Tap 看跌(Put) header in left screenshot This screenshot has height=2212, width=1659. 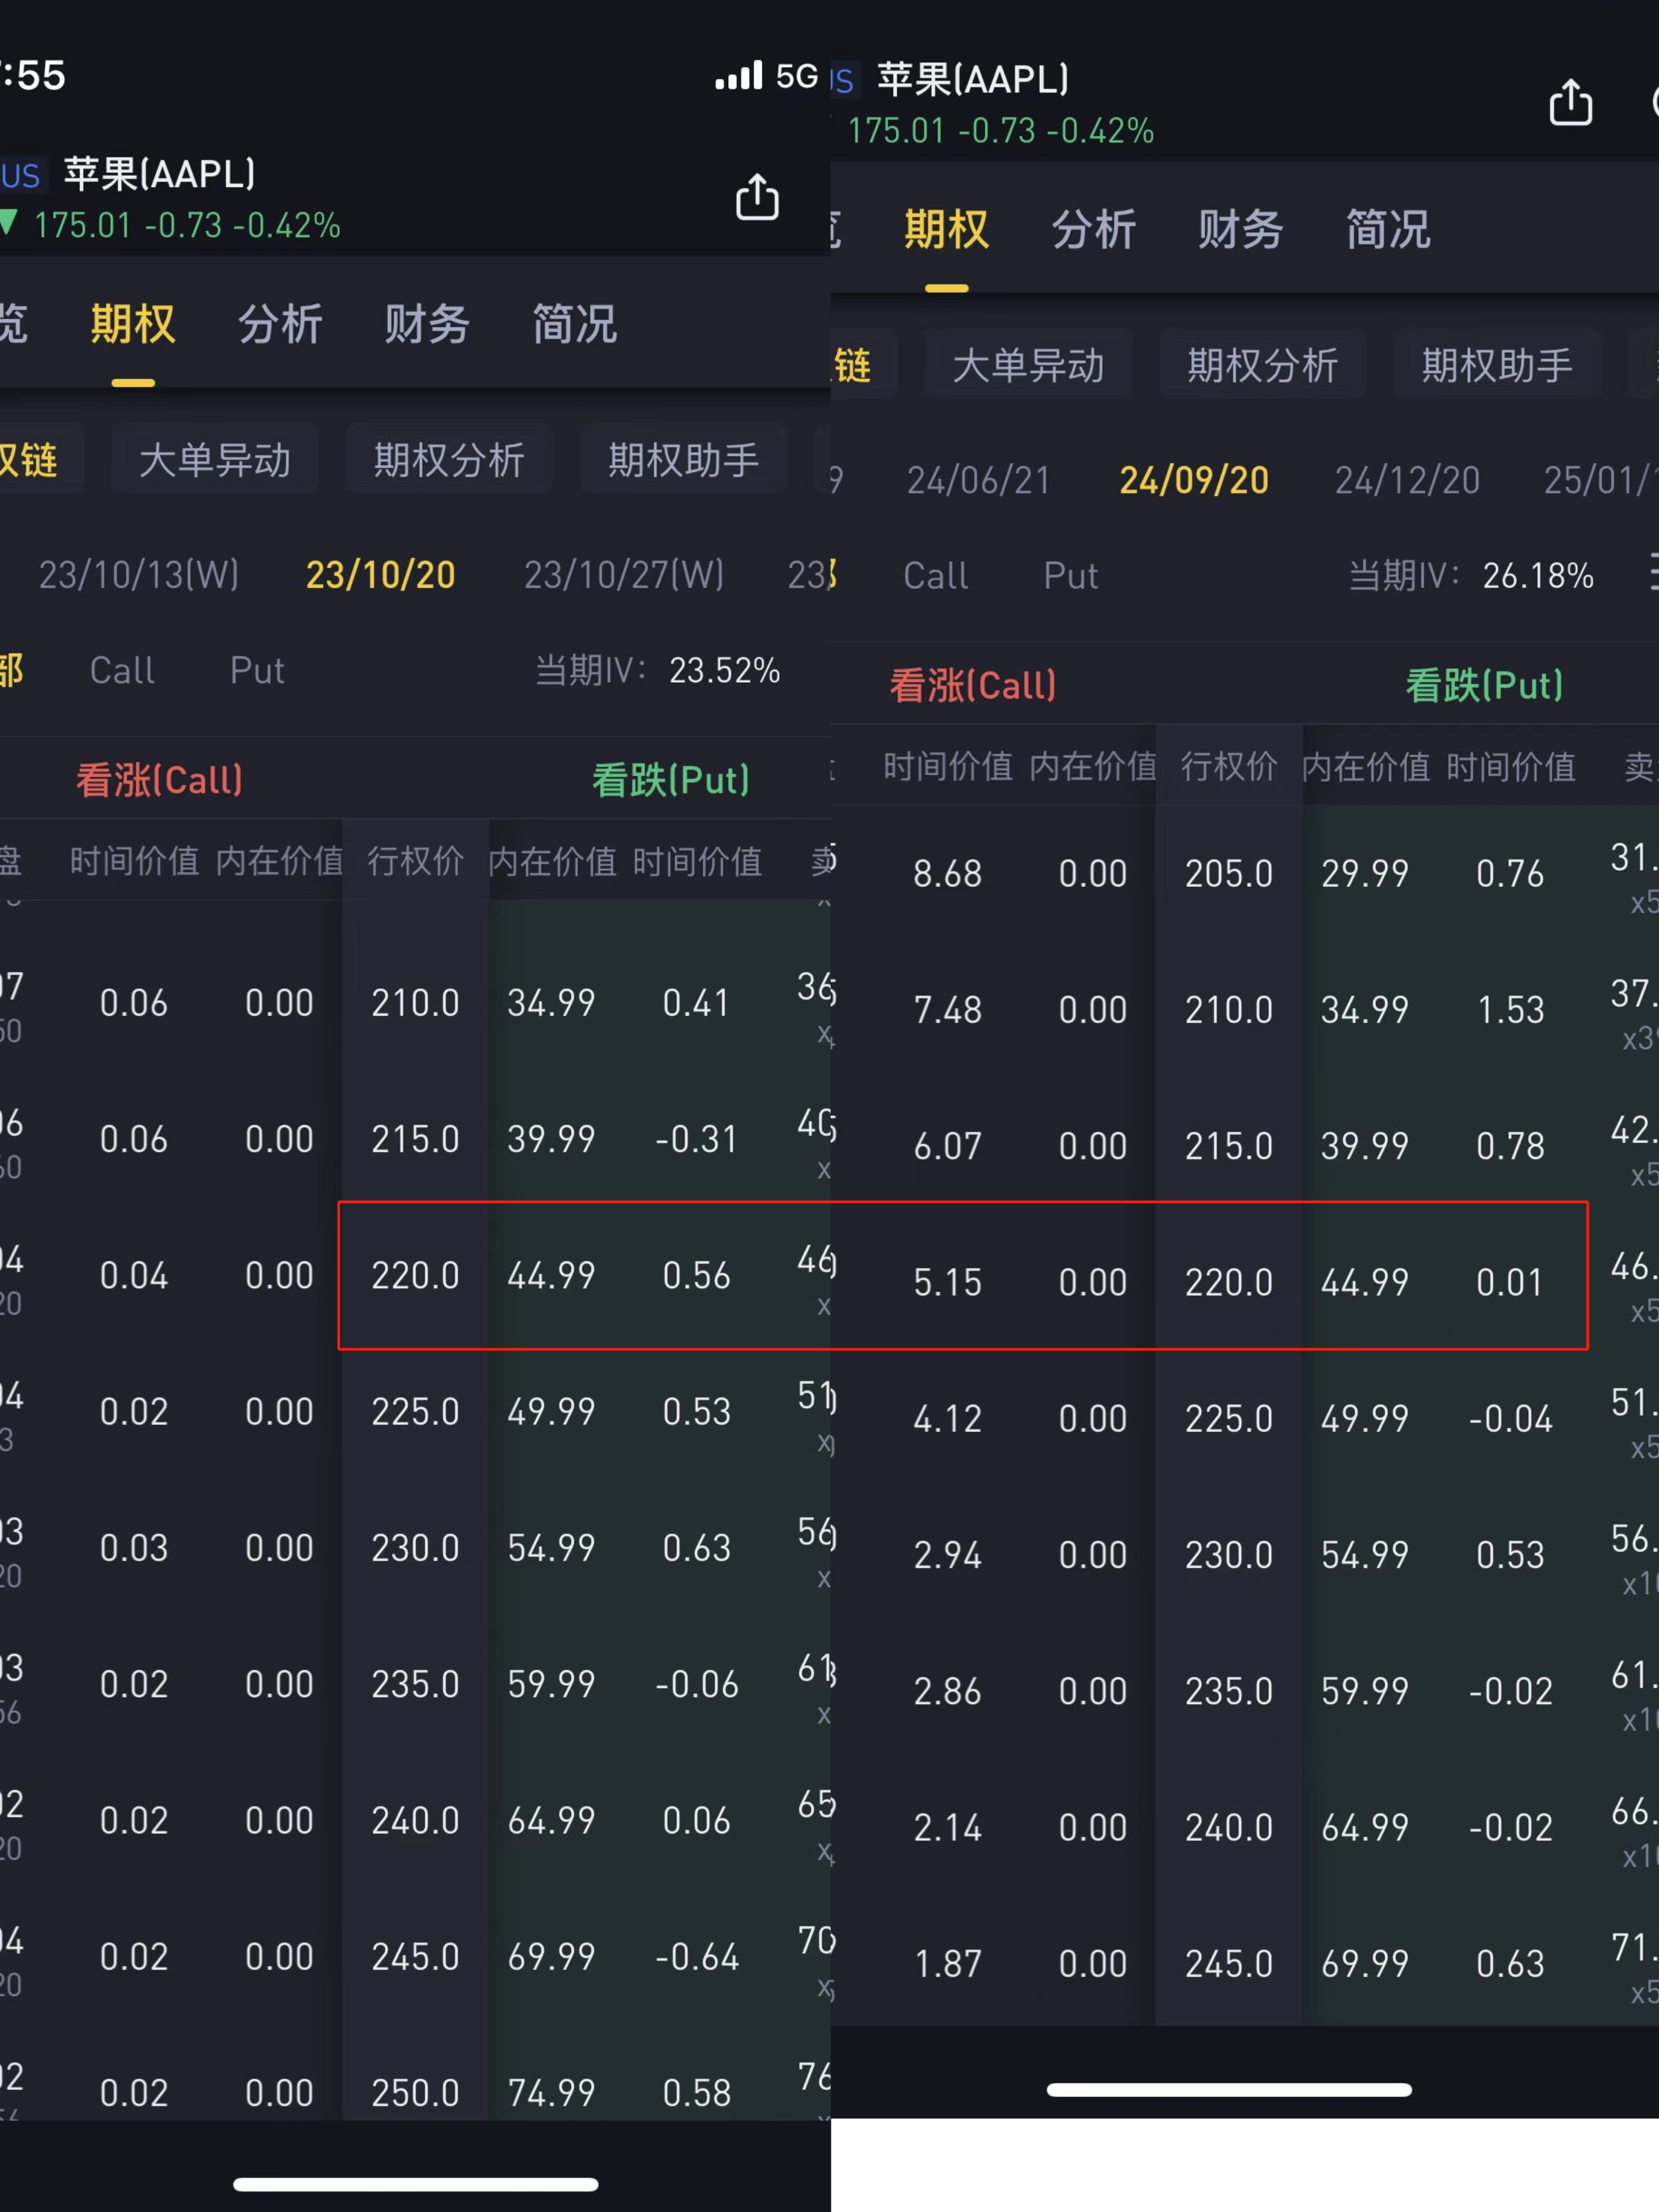pyautogui.click(x=671, y=780)
